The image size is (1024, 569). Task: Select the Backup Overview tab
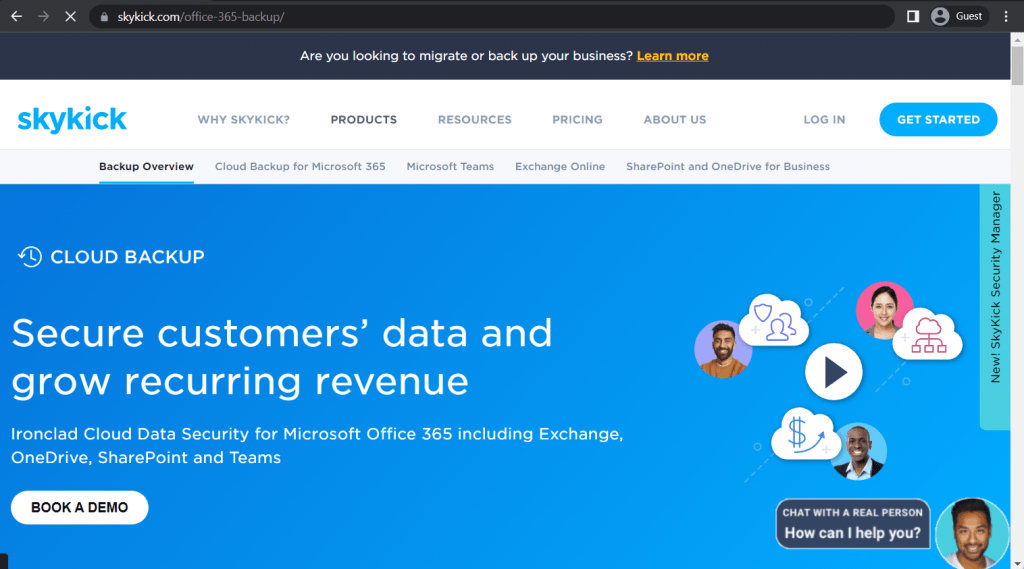tap(146, 167)
